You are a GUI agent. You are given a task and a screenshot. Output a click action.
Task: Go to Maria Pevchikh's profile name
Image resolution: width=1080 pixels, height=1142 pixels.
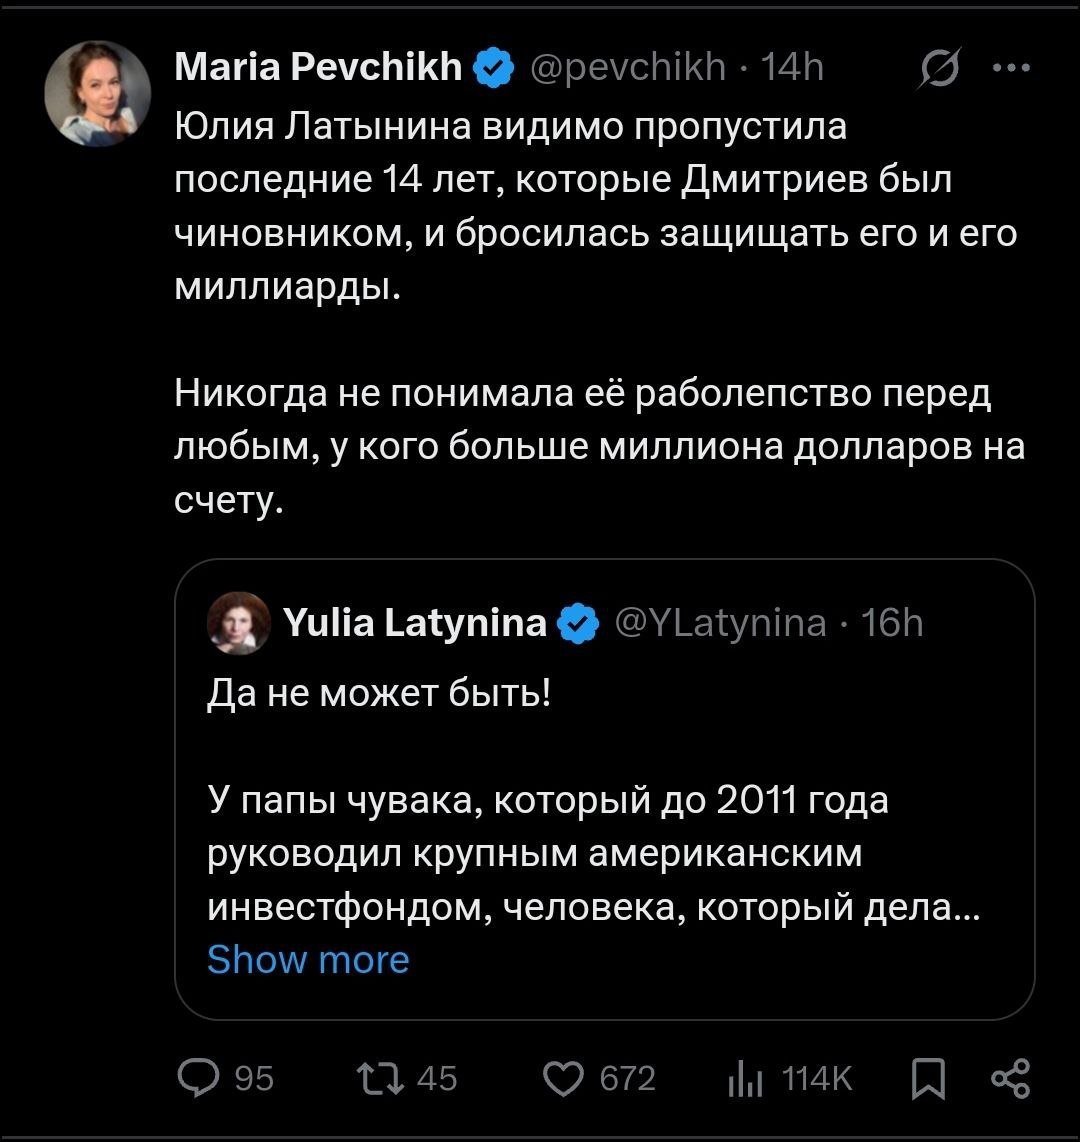[318, 68]
